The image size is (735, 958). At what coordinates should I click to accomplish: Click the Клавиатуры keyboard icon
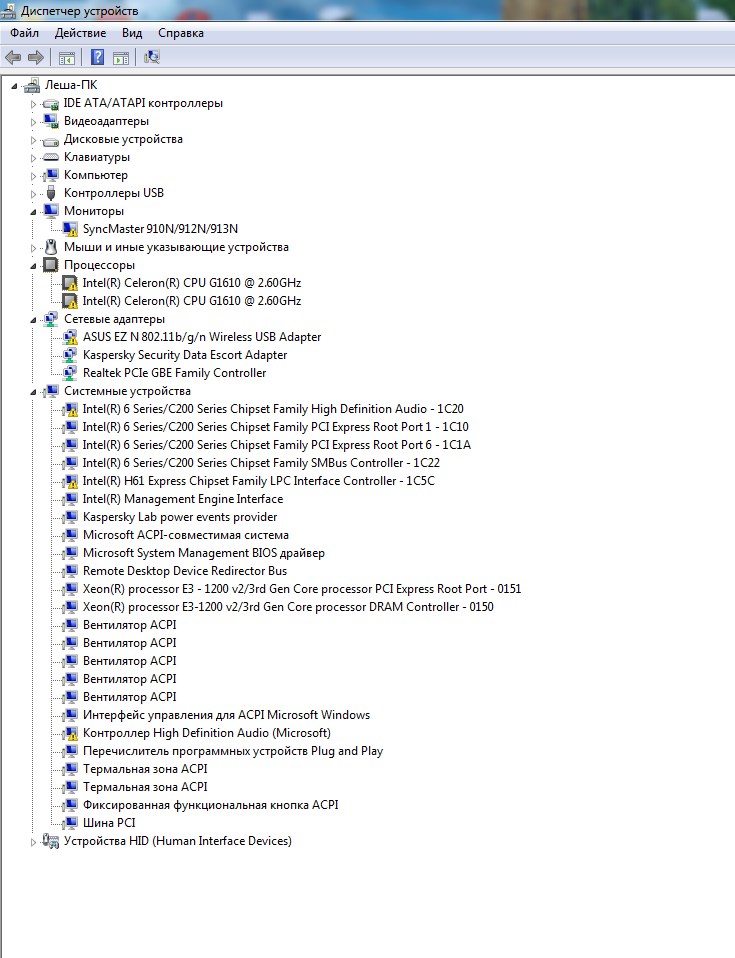click(x=51, y=158)
